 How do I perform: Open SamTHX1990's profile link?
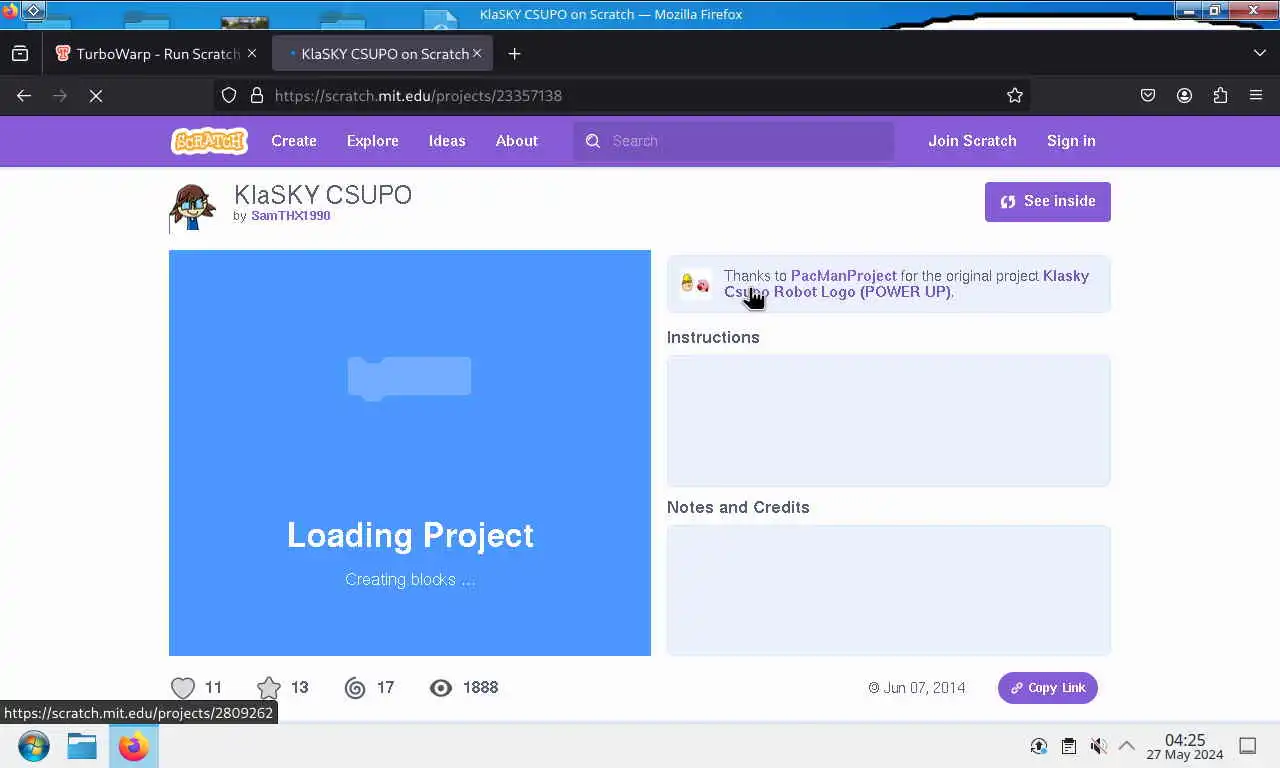tap(290, 216)
